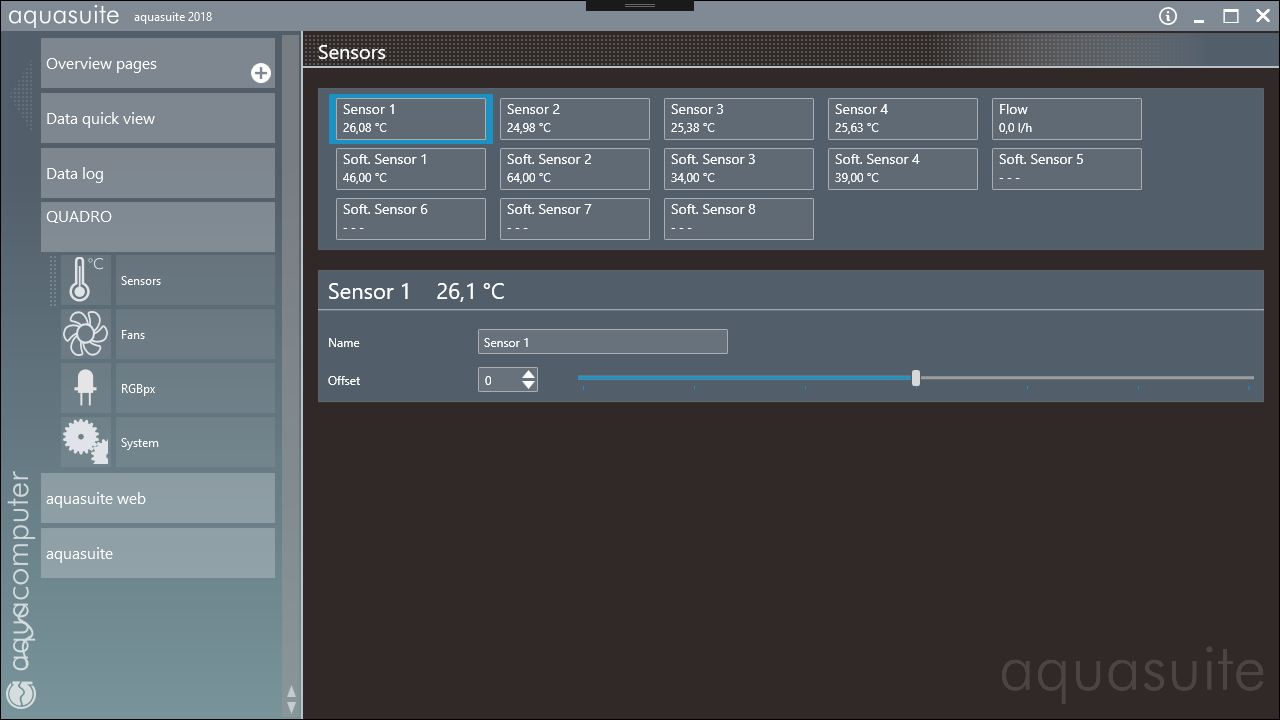1280x720 pixels.
Task: Add a new overview page with plus icon
Action: [260, 73]
